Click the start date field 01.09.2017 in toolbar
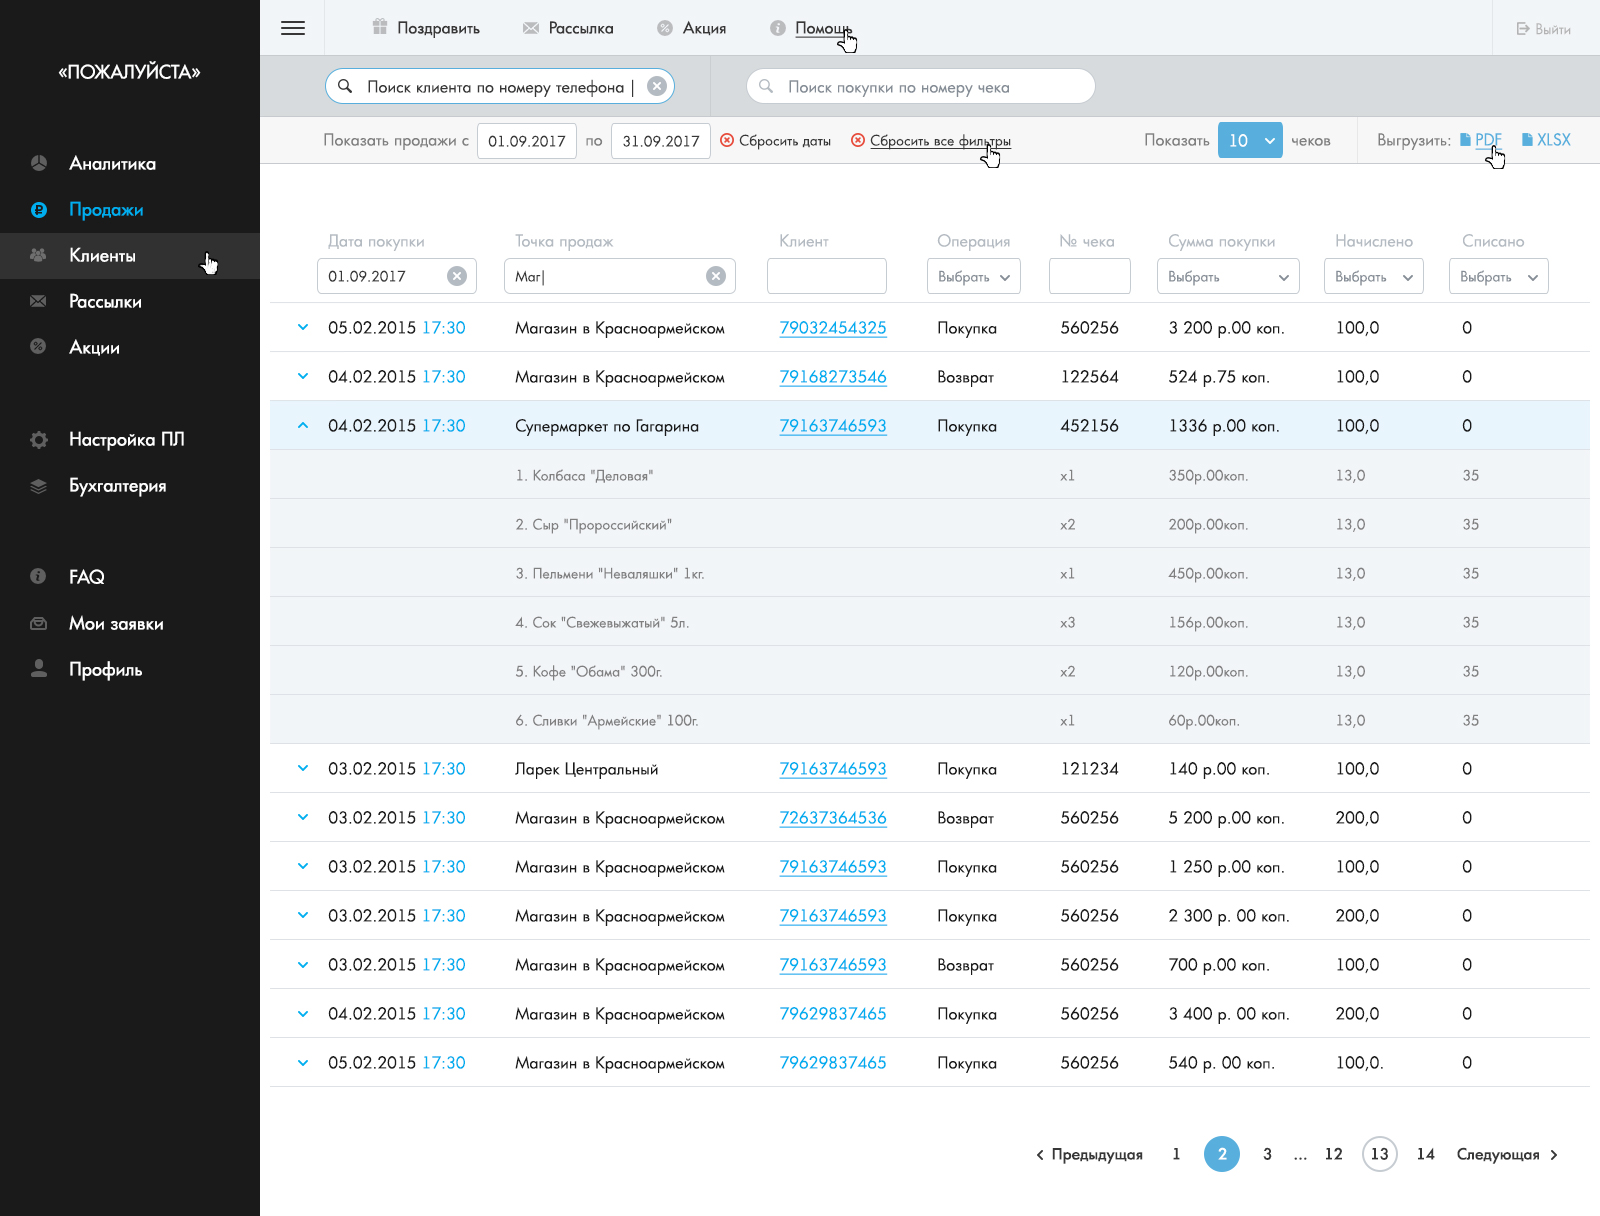Image resolution: width=1600 pixels, height=1216 pixels. pyautogui.click(x=527, y=141)
